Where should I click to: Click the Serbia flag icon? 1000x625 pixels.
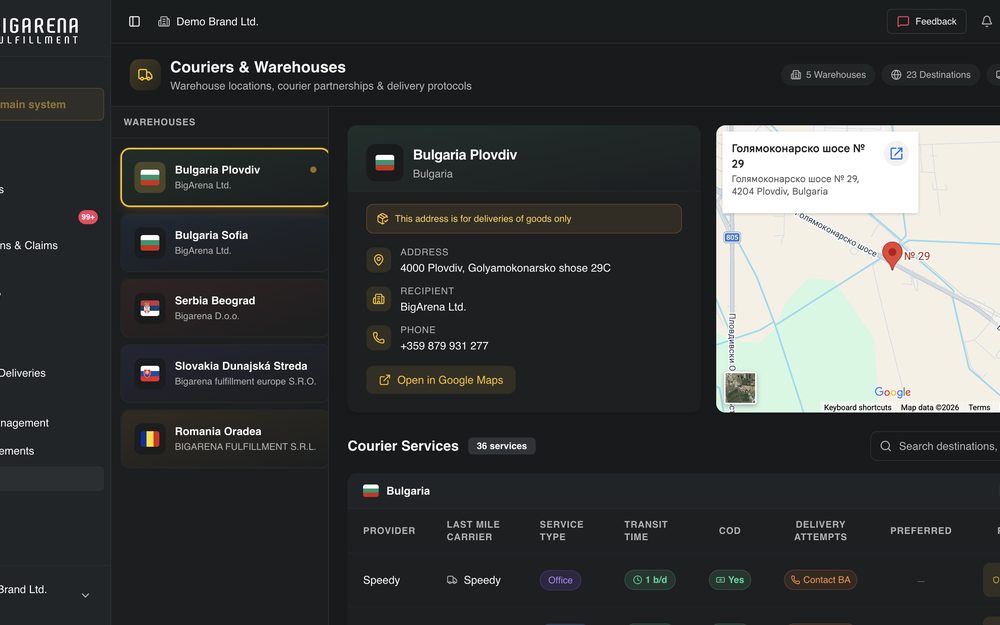150,308
